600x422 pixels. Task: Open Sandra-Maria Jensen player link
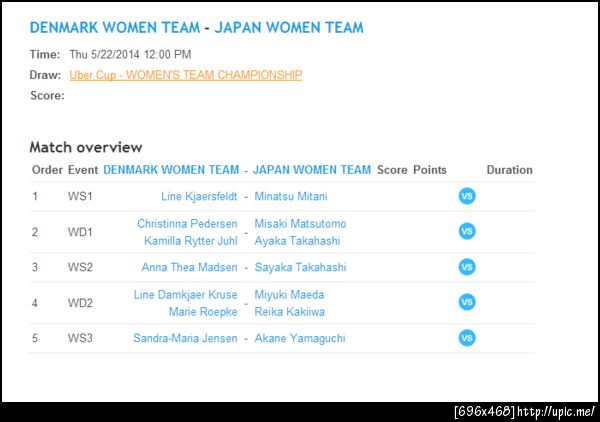(x=185, y=339)
